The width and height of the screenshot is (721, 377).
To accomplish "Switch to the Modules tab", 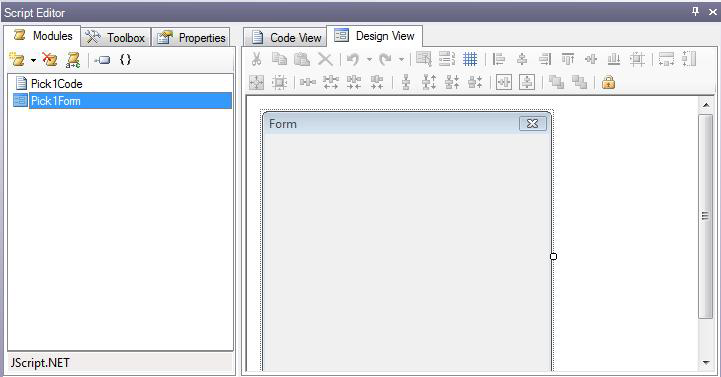I will tap(43, 36).
